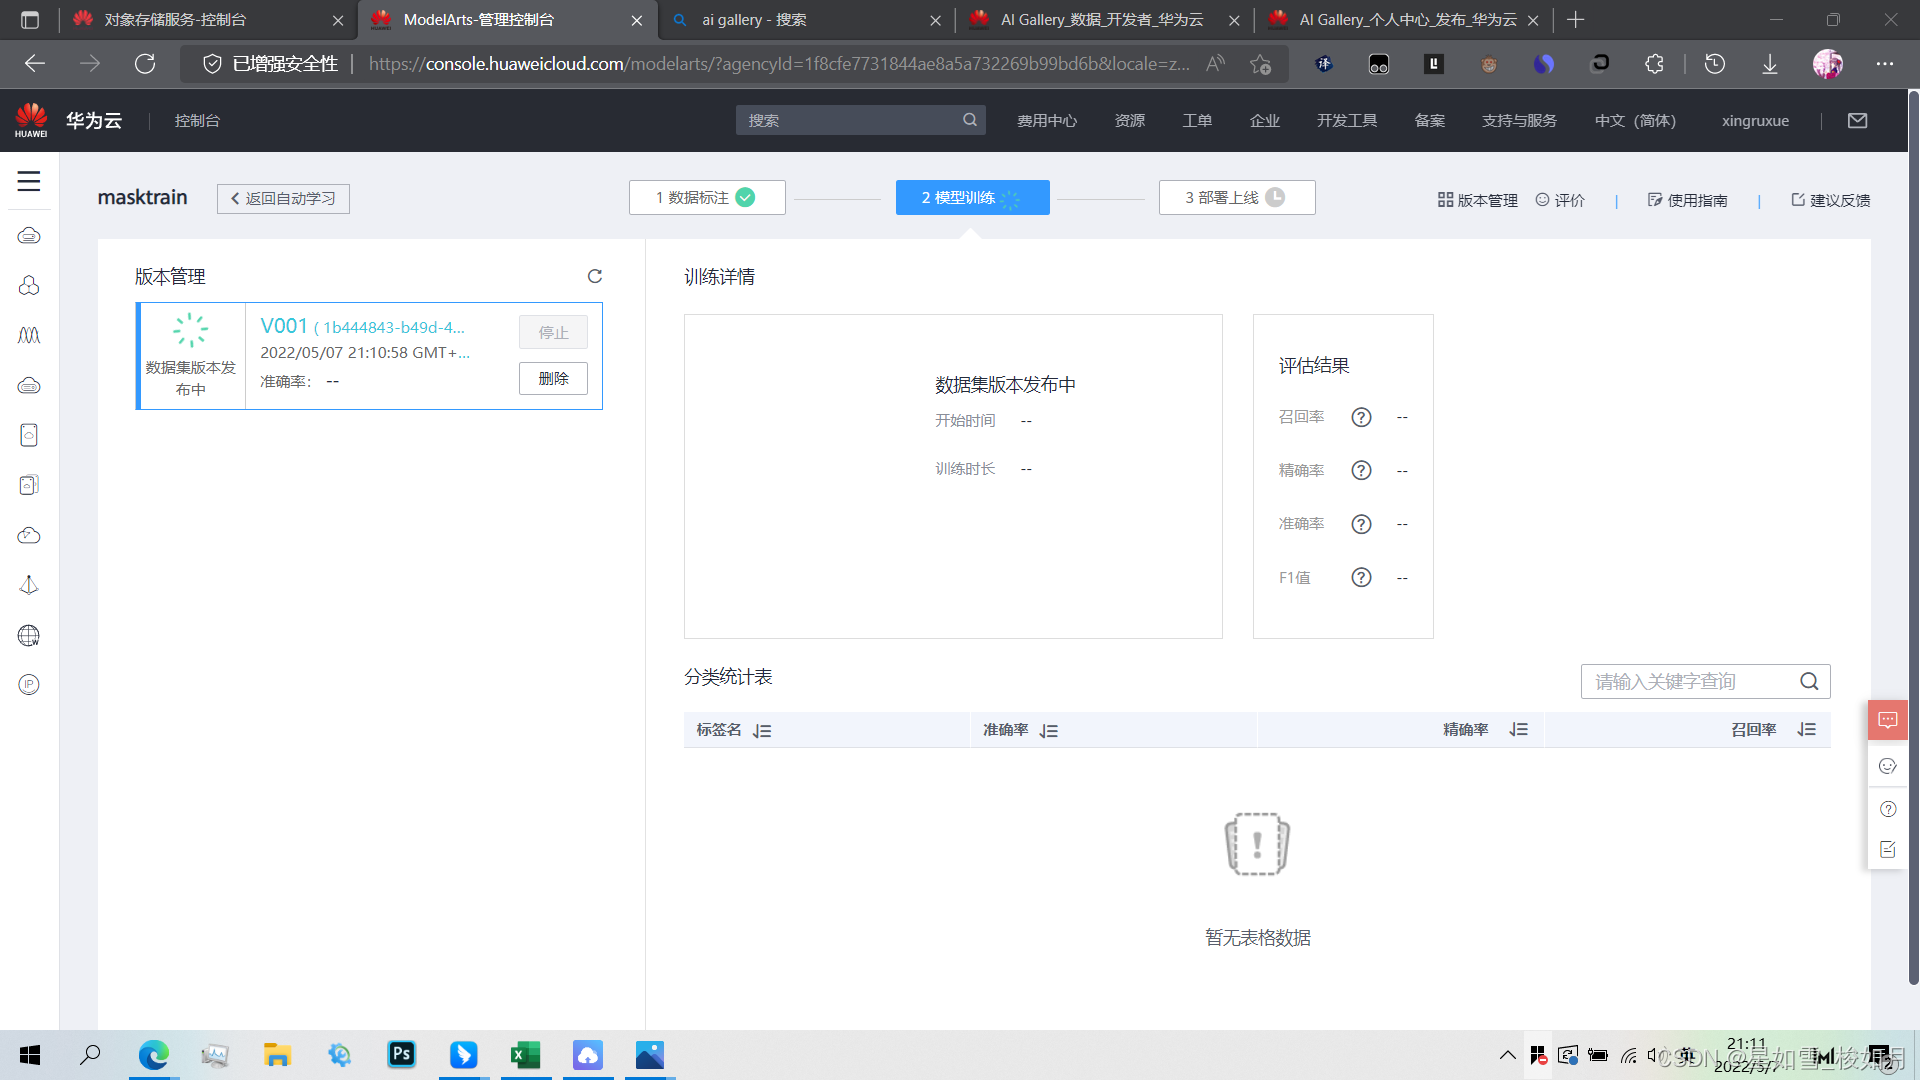The width and height of the screenshot is (1920, 1080).
Task: Go to step 1 data labeling
Action: click(x=707, y=197)
